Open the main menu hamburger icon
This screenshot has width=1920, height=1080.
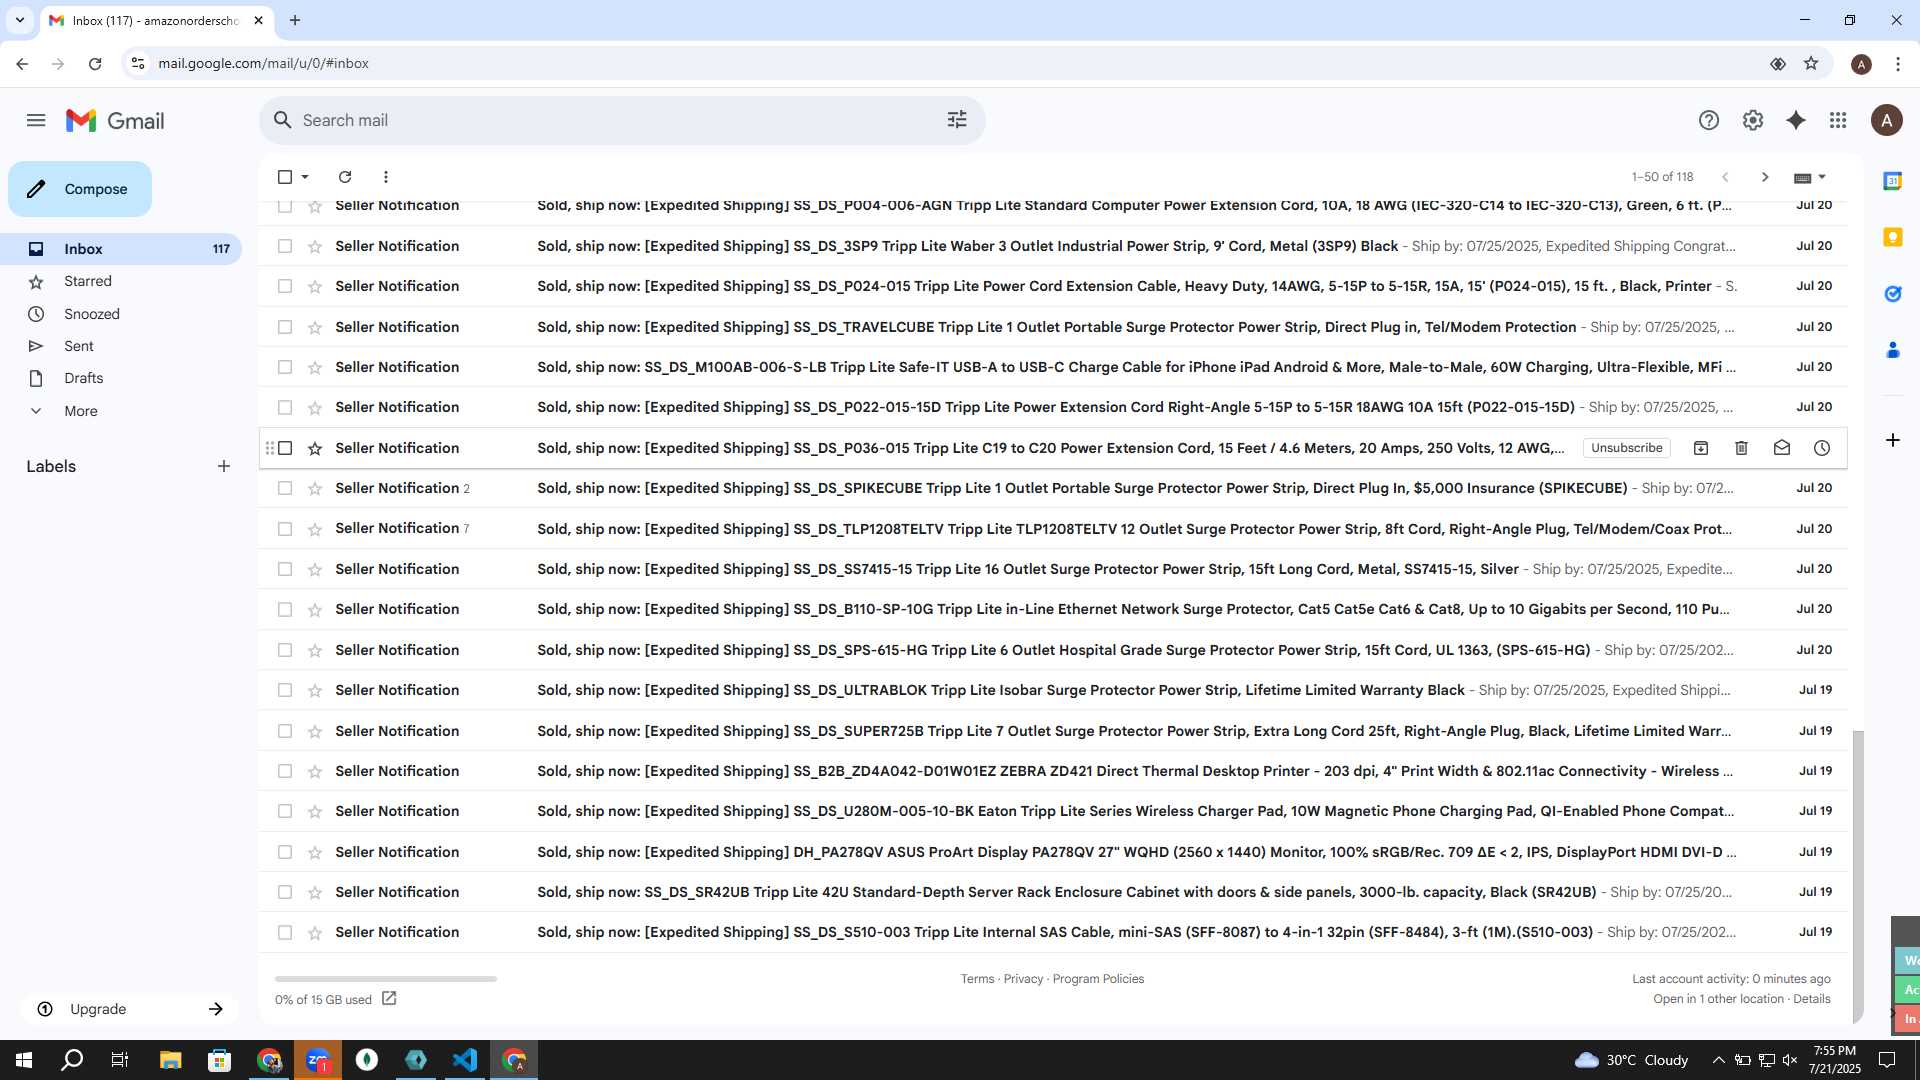click(36, 121)
